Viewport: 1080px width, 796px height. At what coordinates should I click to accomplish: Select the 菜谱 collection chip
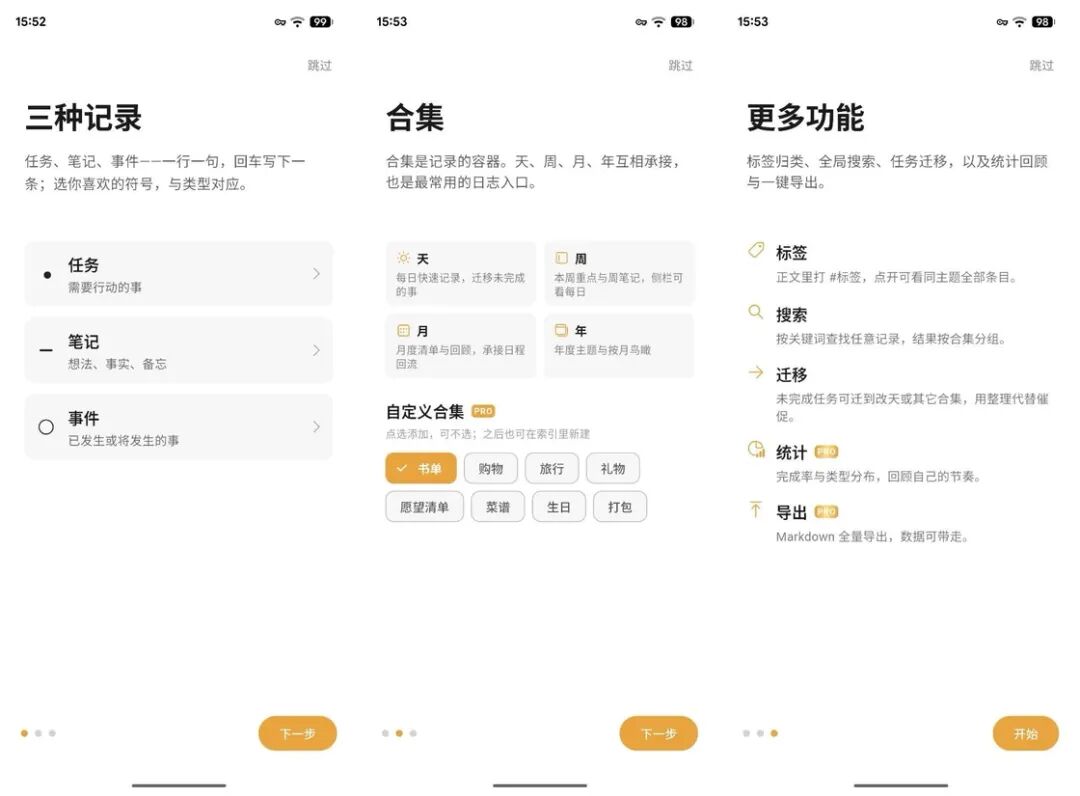pyautogui.click(x=498, y=507)
